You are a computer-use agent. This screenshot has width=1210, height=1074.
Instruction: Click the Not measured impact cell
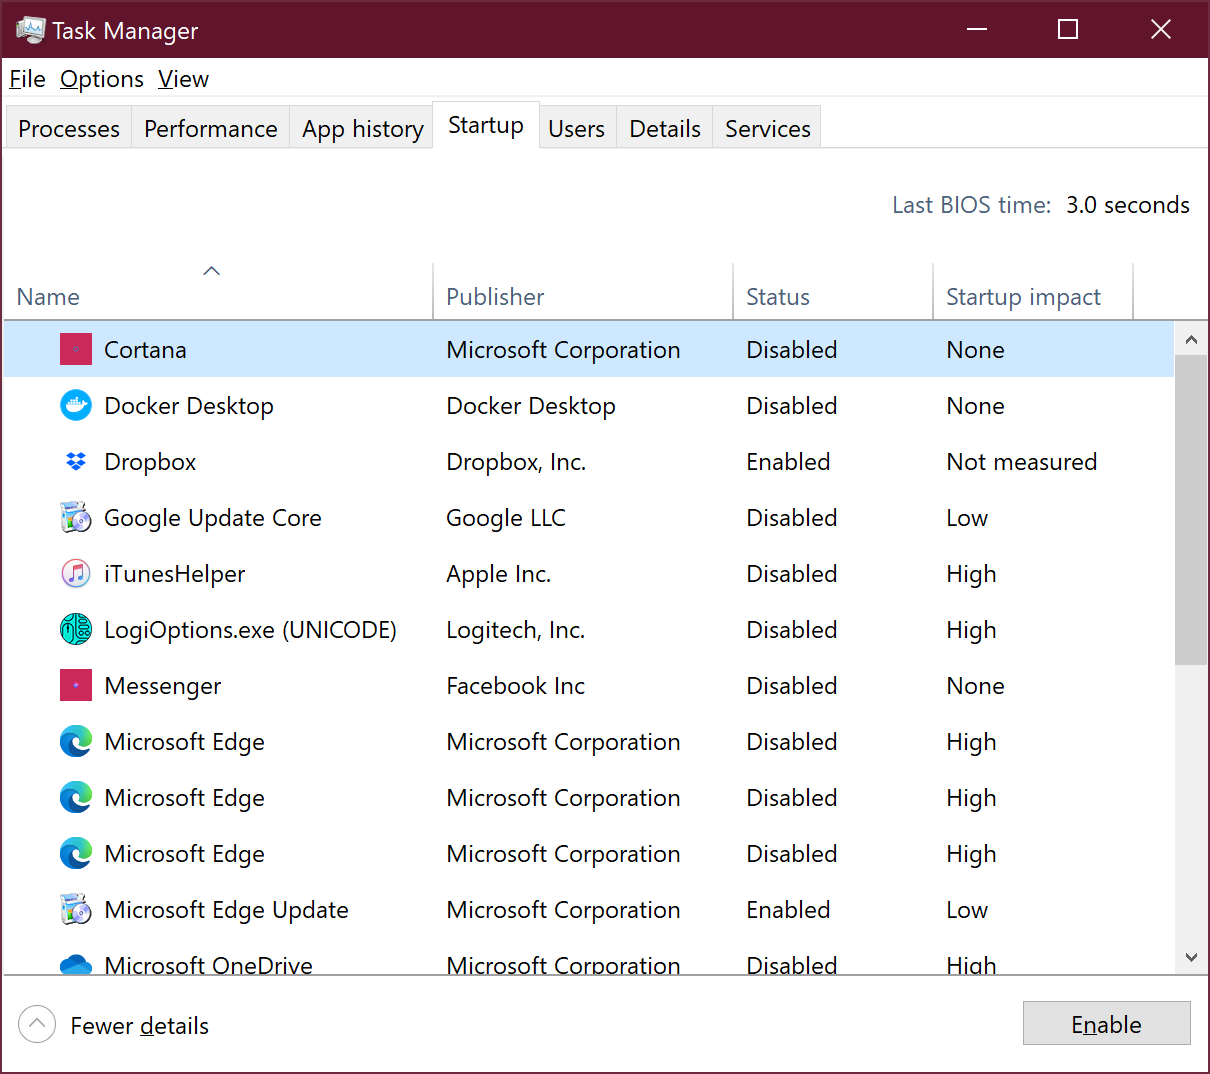[x=1022, y=462]
